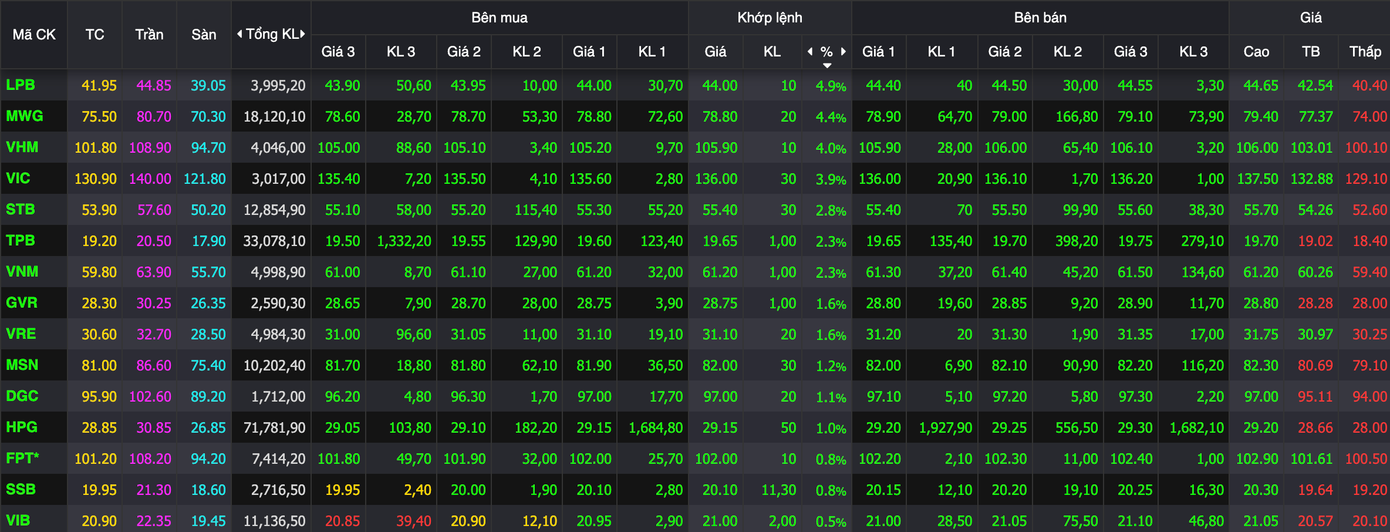This screenshot has height=532, width=1390.
Task: Open the LPB stock symbol
Action: 20,86
